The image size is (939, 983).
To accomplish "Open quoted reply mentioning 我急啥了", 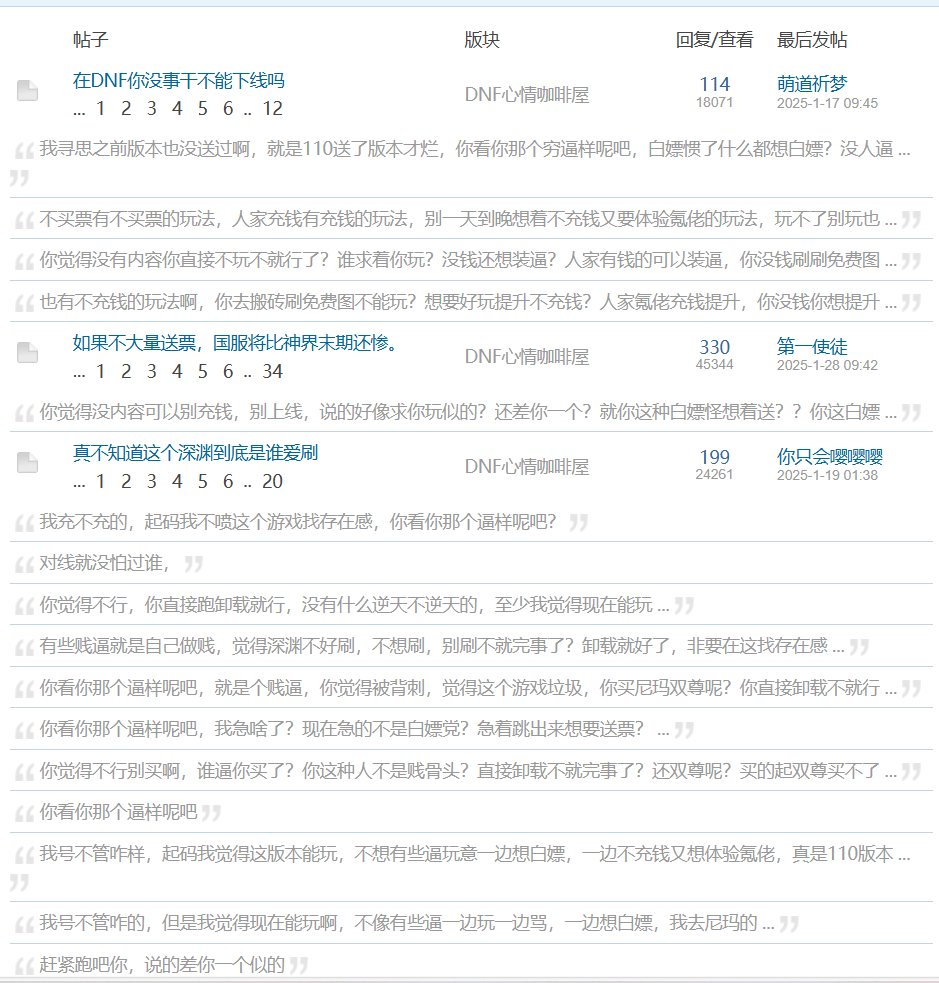I will tap(354, 729).
